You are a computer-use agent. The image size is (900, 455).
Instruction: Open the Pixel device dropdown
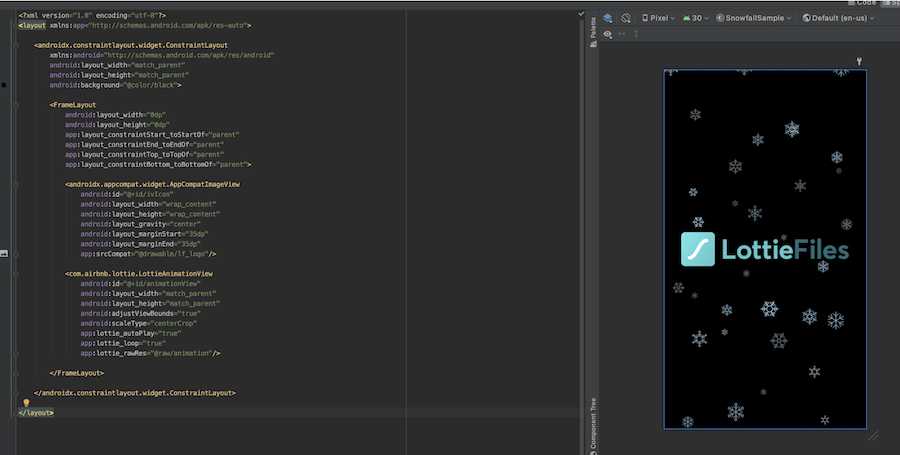pyautogui.click(x=658, y=18)
